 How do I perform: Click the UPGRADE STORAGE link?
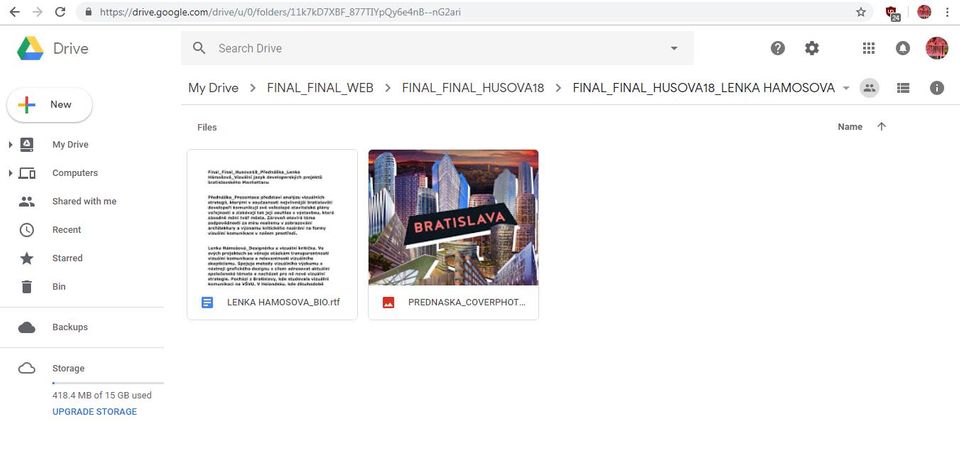[x=95, y=412]
